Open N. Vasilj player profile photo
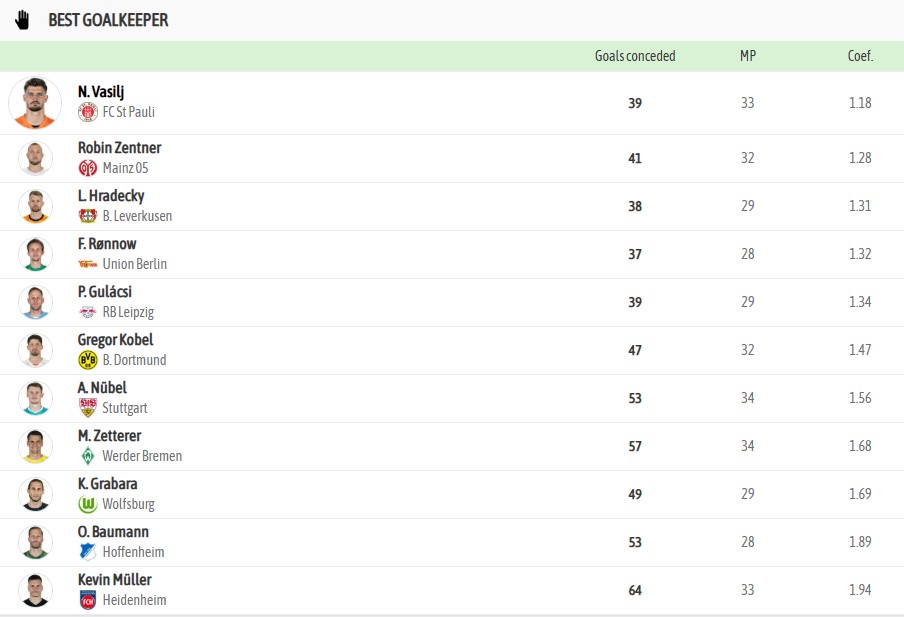Screen dimensions: 904x617 [x=35, y=103]
